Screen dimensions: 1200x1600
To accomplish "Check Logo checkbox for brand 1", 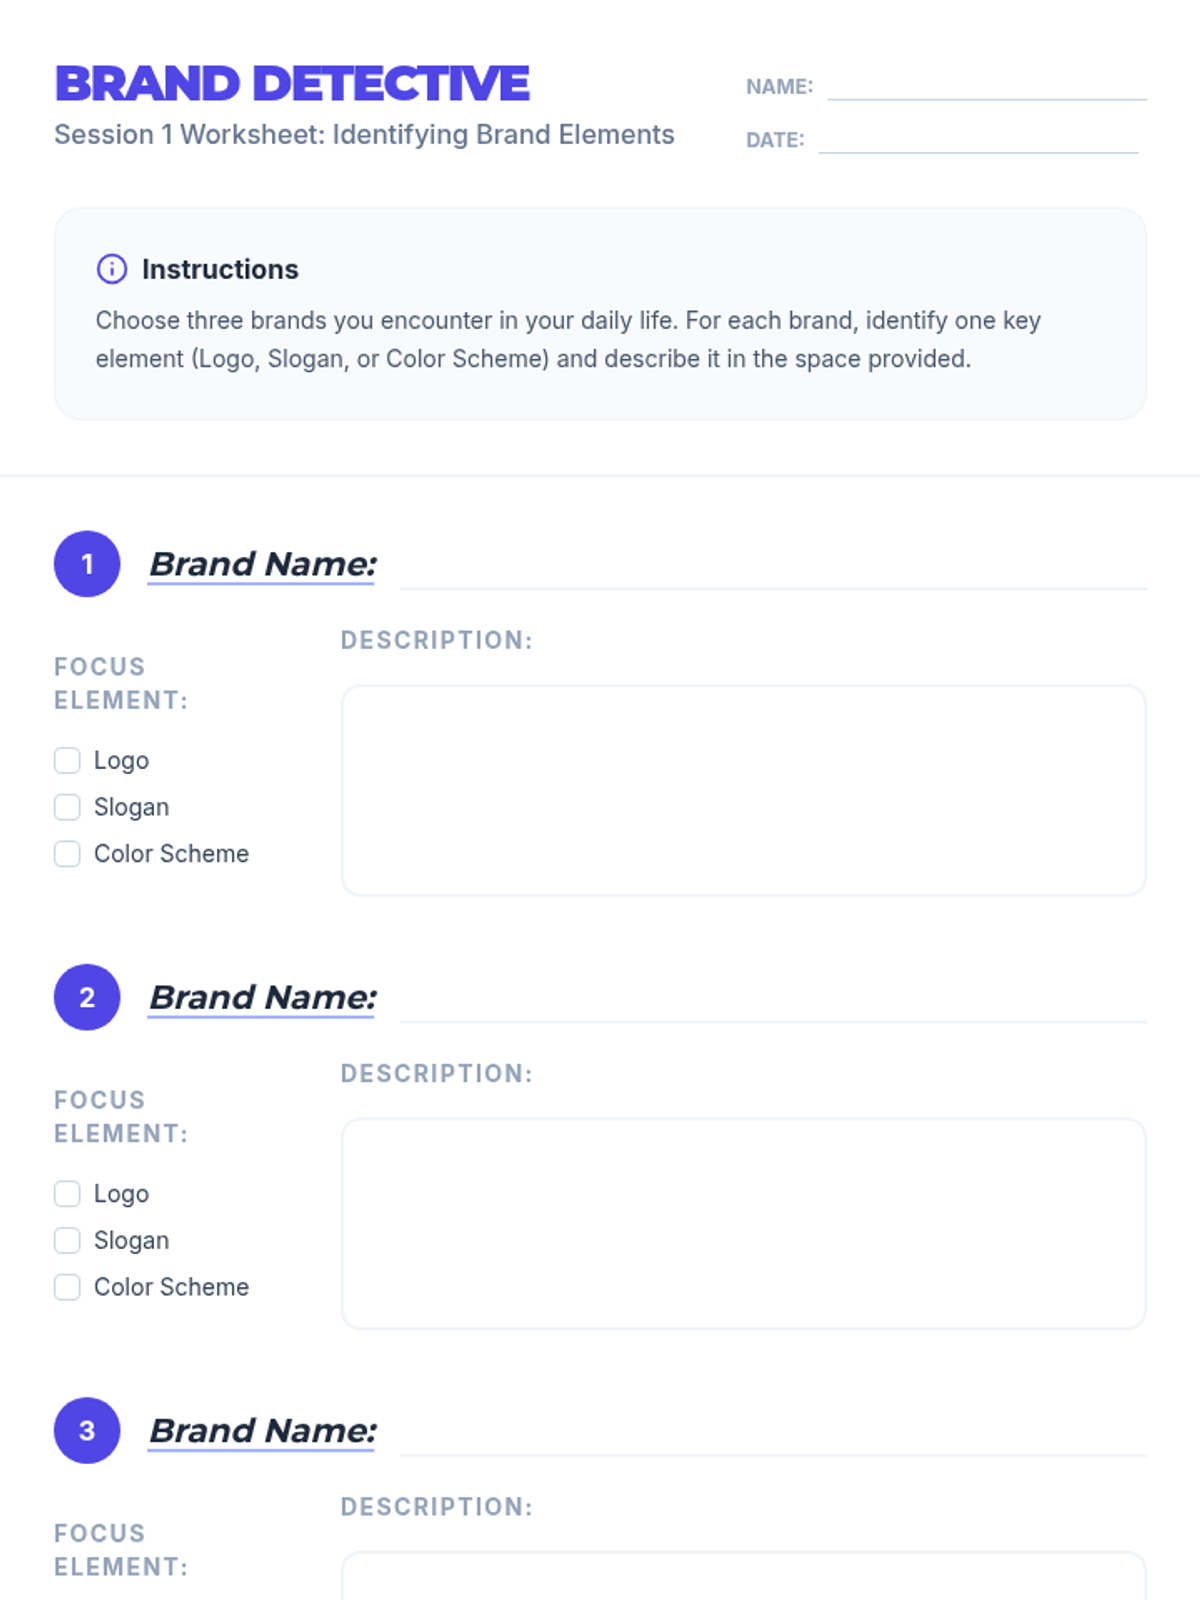I will pos(67,761).
